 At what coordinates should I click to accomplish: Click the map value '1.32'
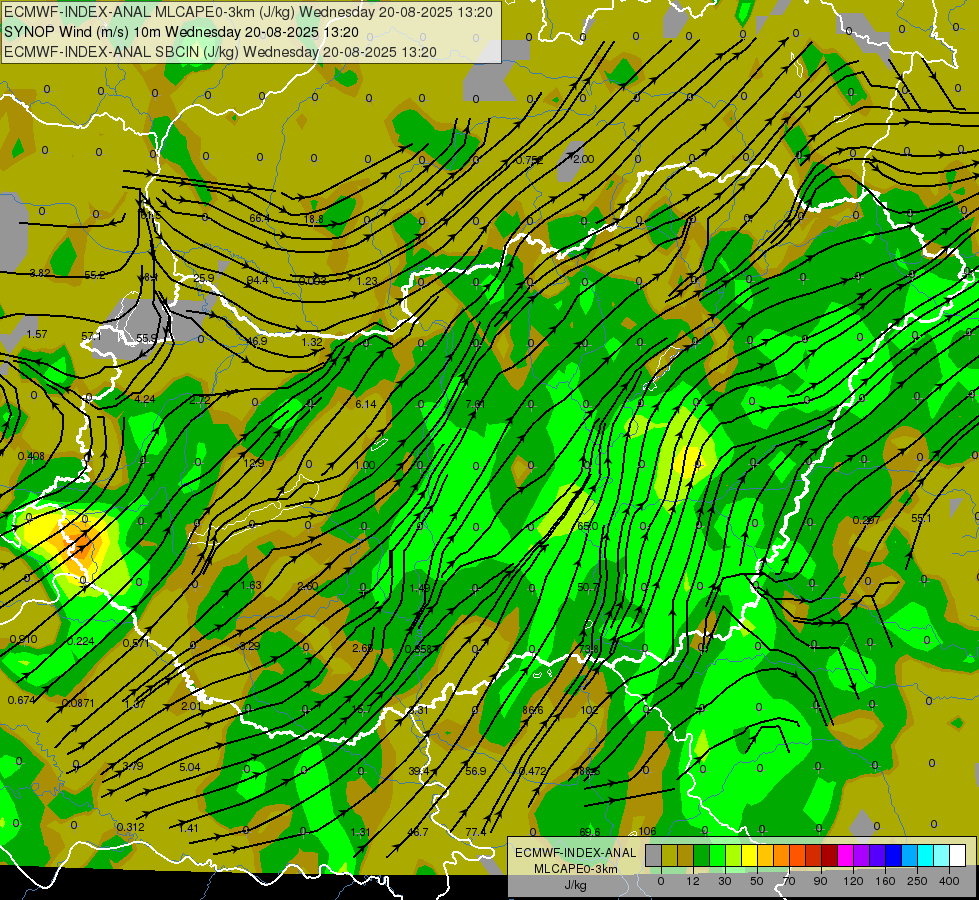pyautogui.click(x=312, y=342)
